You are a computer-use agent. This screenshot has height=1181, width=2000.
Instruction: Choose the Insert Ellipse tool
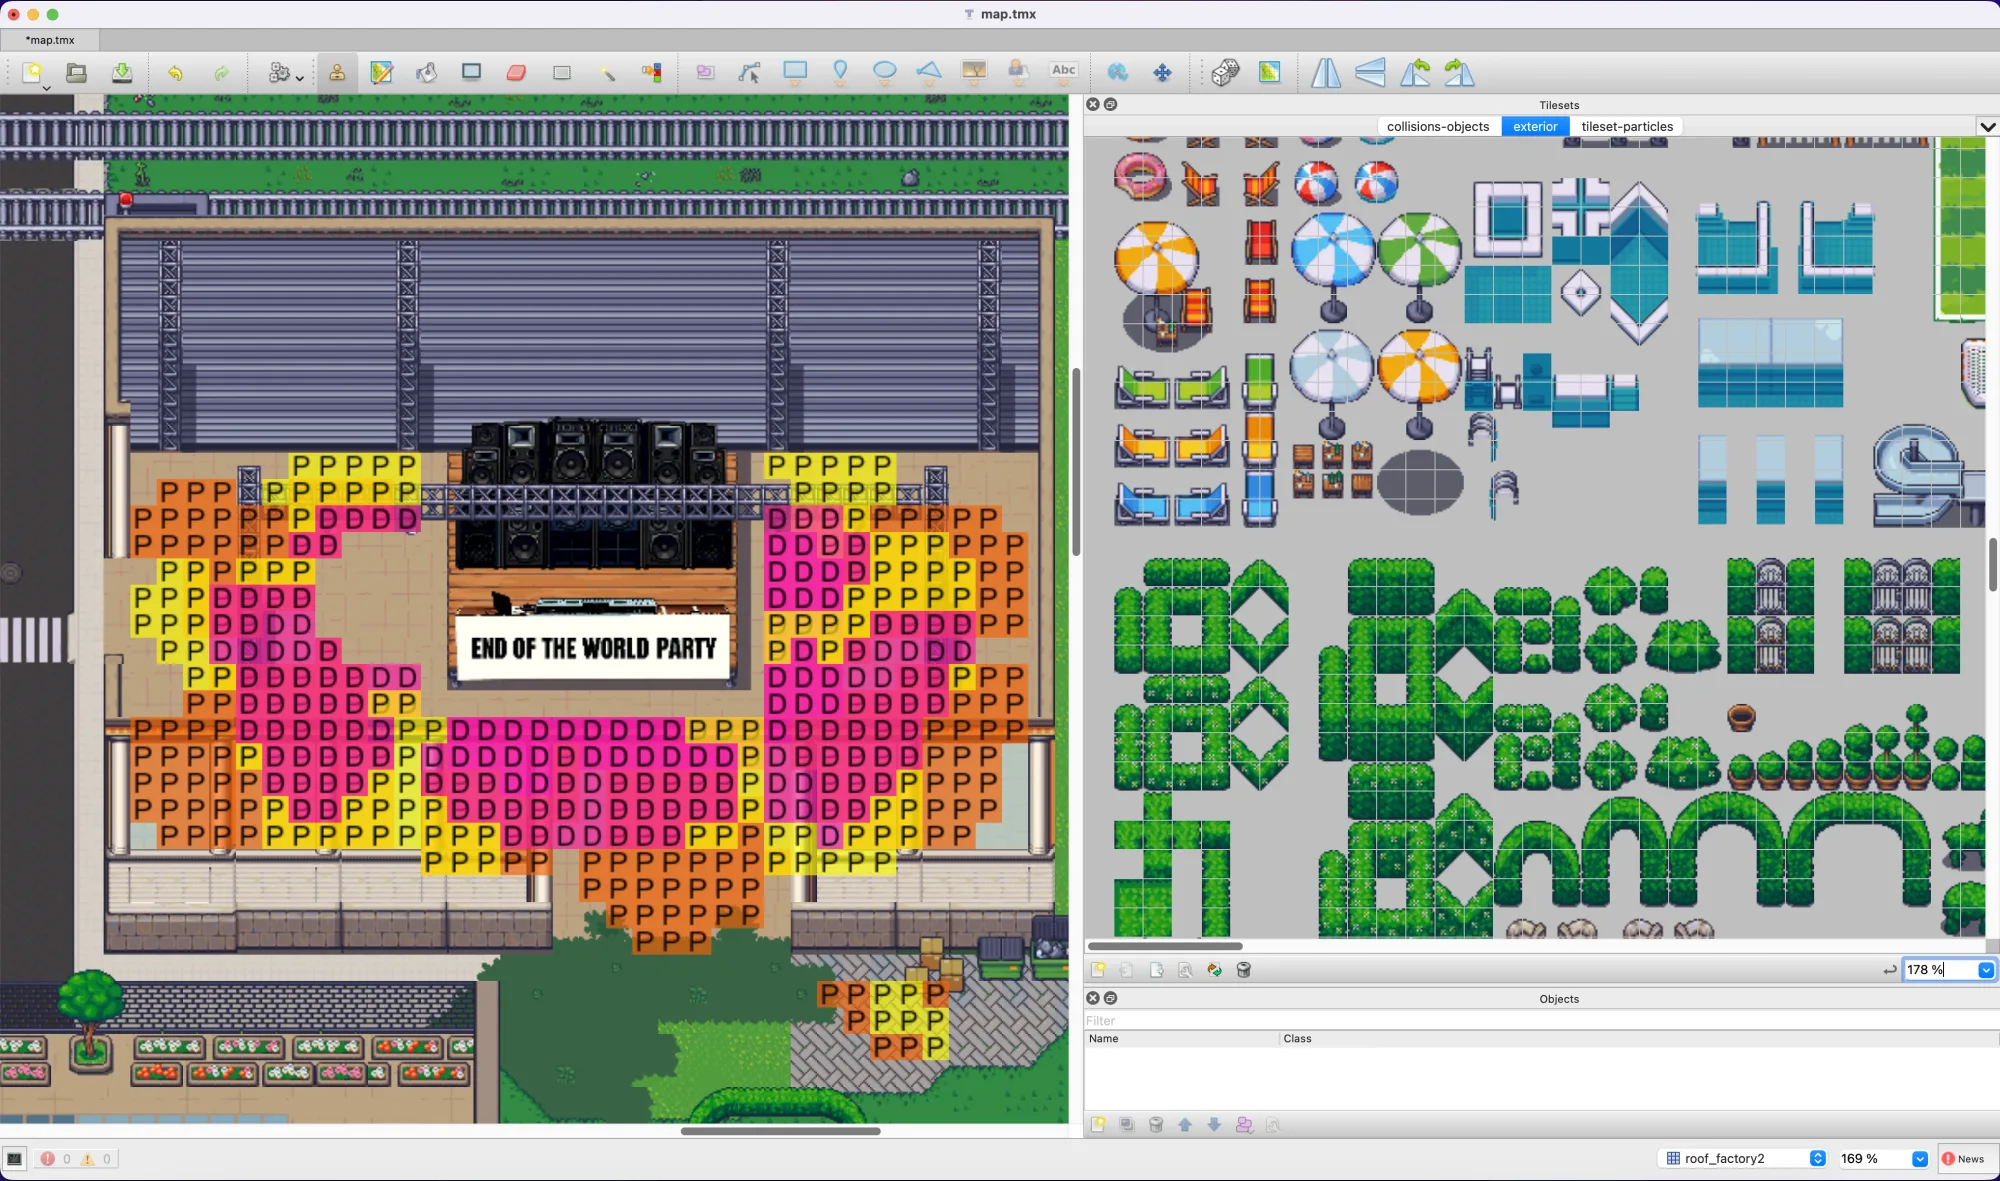(x=882, y=72)
